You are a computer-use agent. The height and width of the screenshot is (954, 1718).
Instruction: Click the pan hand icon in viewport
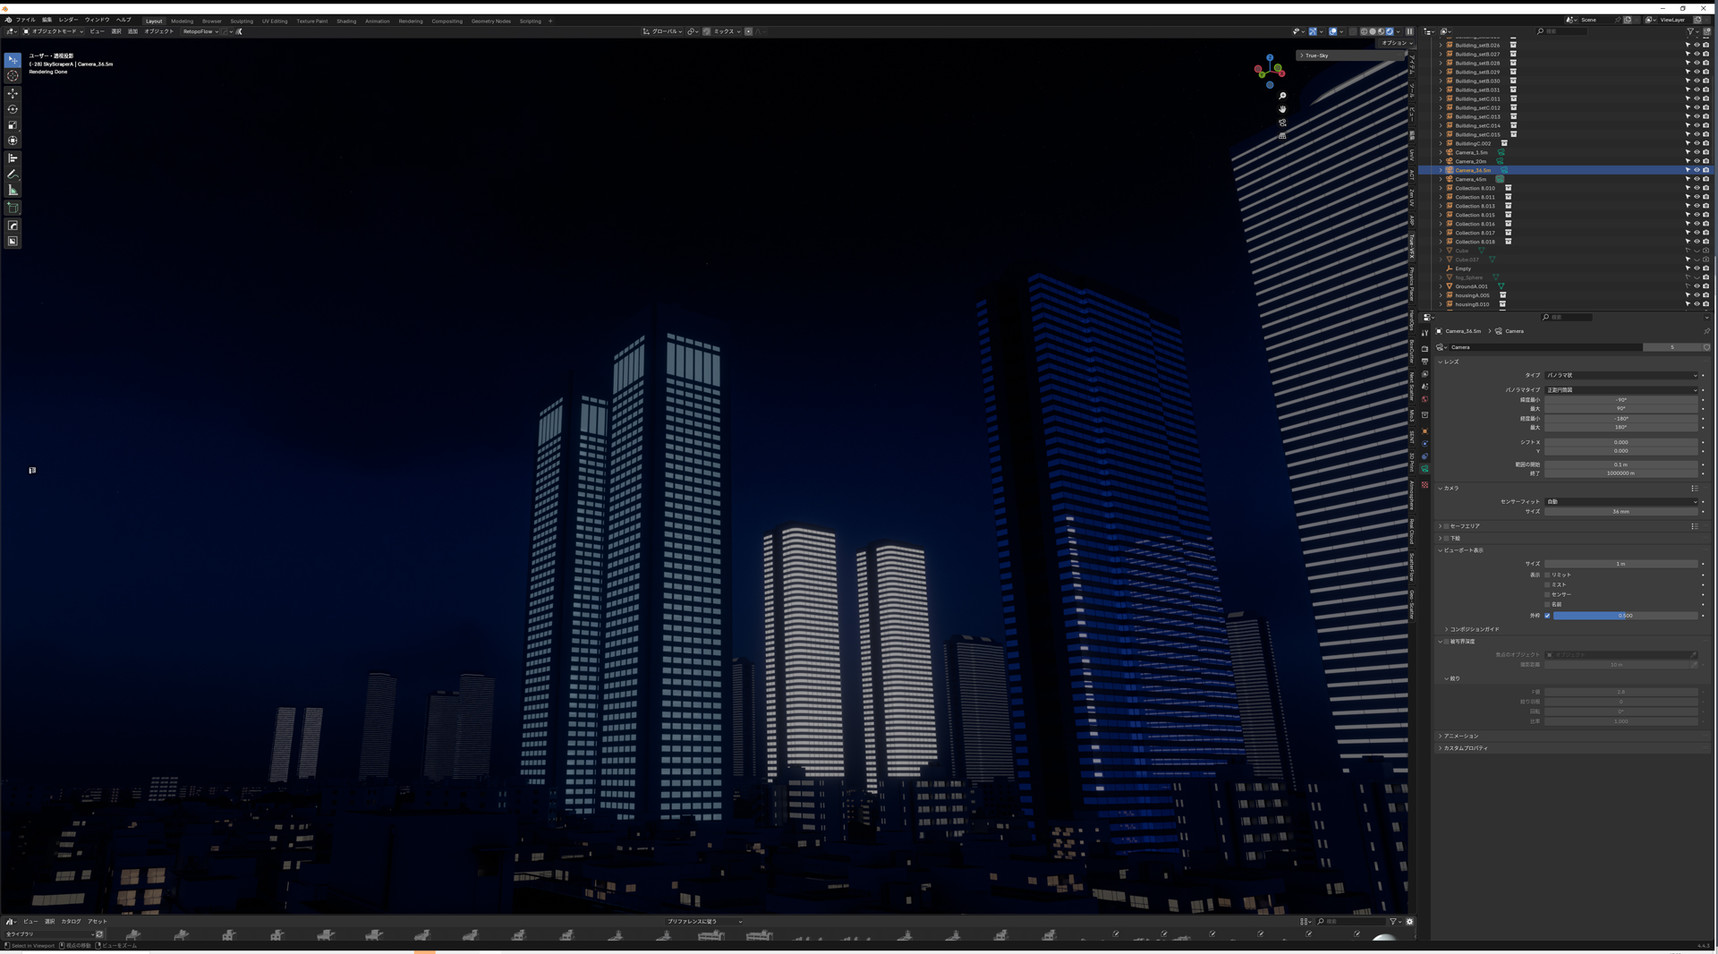point(1282,109)
